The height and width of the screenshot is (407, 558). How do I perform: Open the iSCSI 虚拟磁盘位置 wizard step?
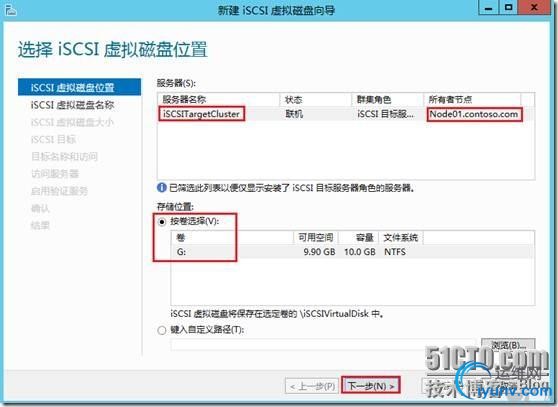click(79, 88)
